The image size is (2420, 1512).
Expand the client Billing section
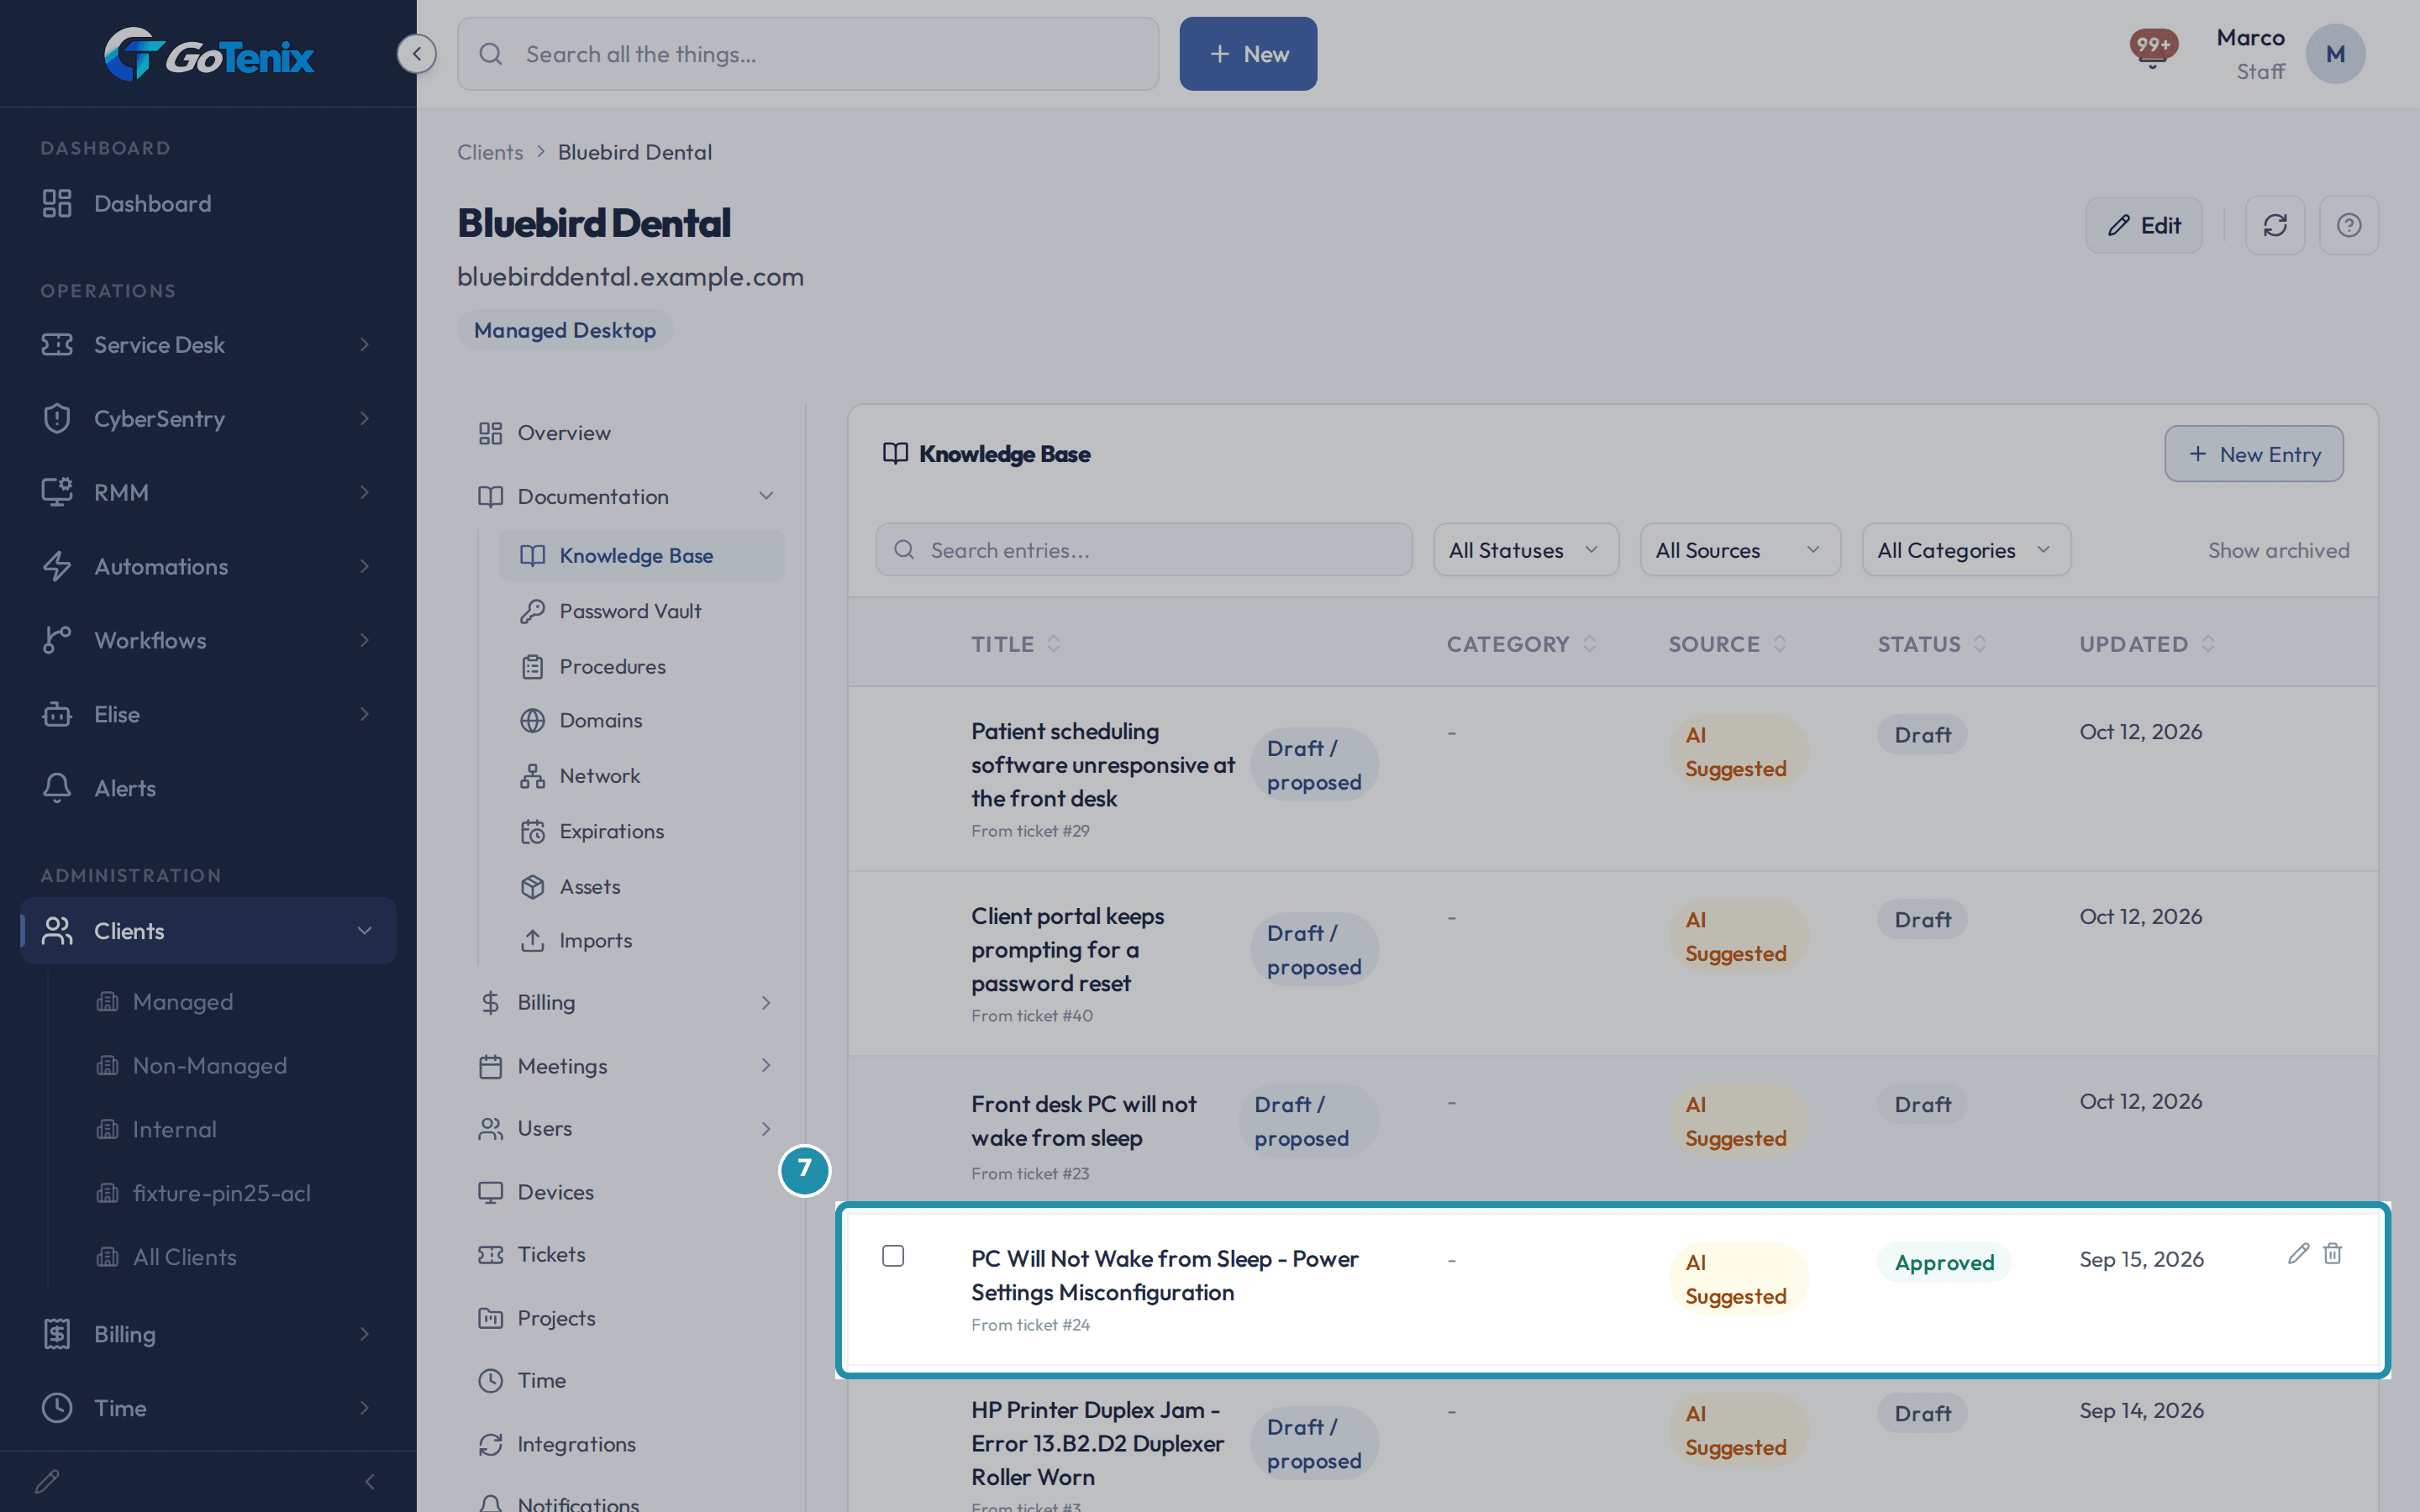[x=627, y=1002]
